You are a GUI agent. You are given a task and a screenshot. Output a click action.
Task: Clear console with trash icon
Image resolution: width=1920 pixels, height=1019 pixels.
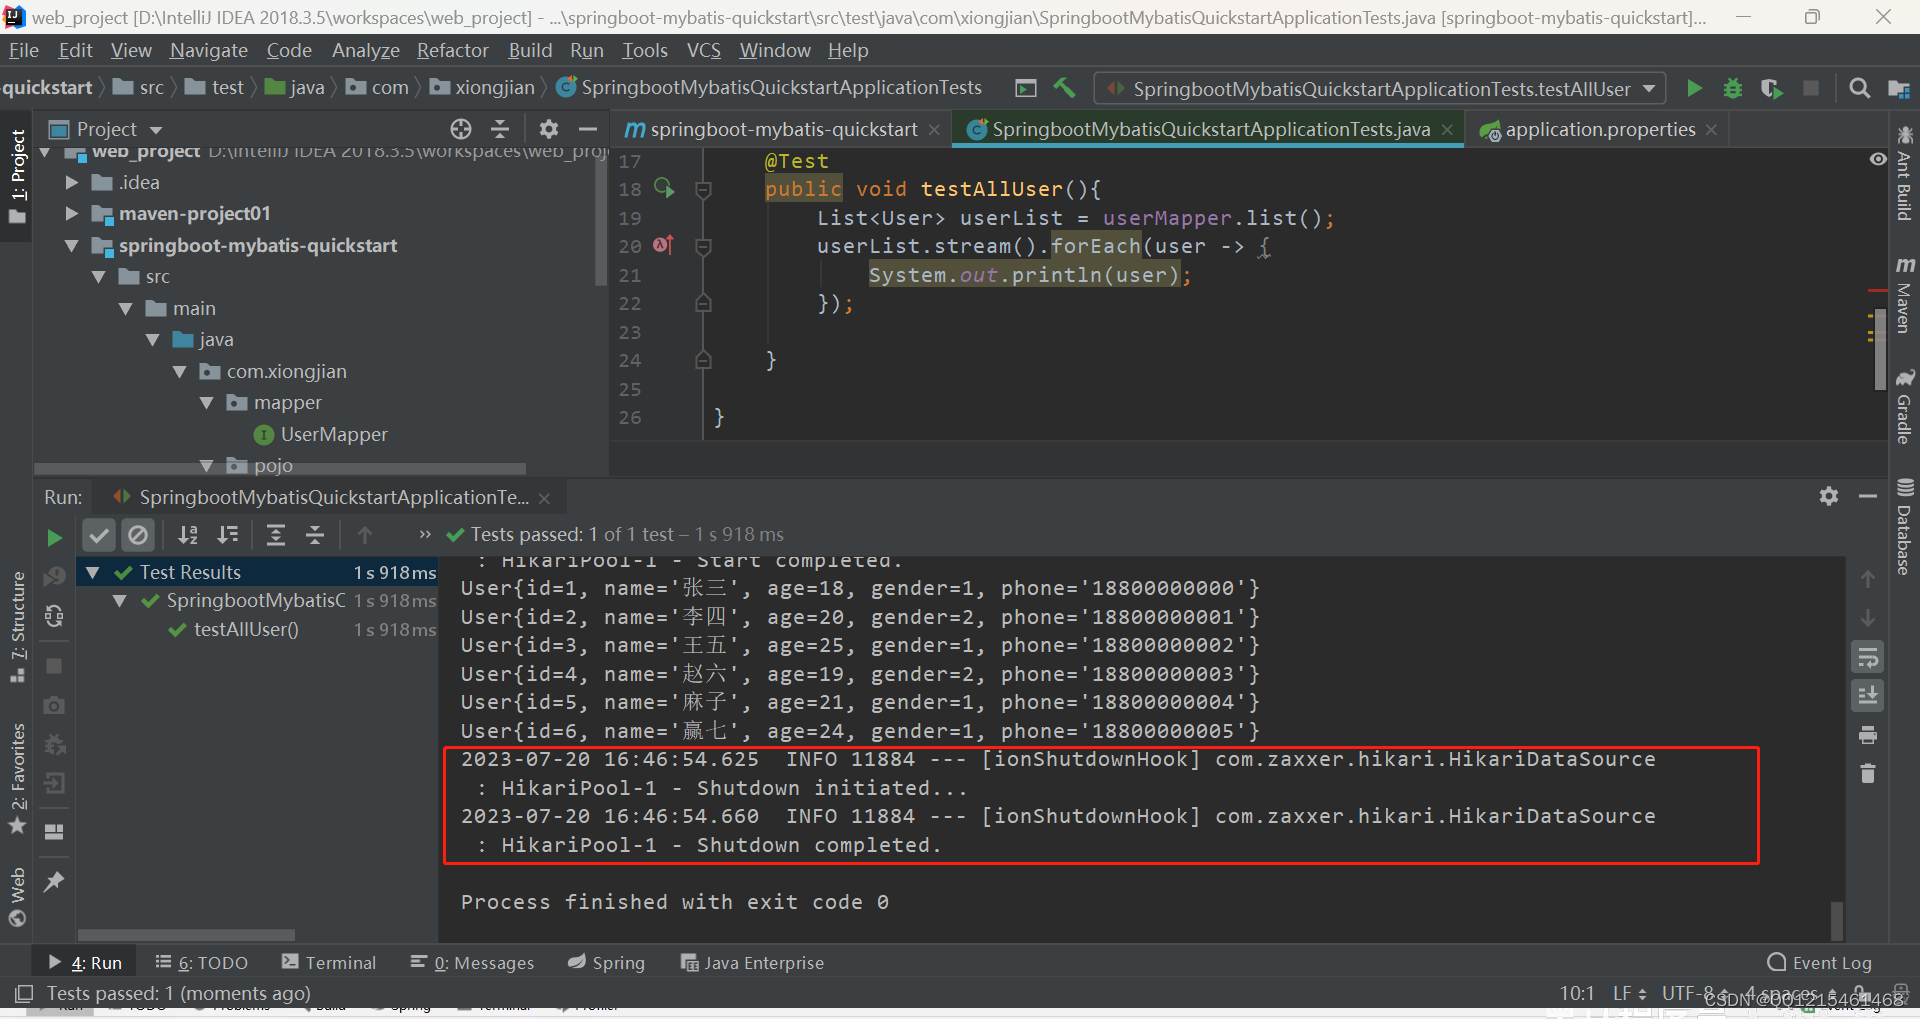[1868, 773]
